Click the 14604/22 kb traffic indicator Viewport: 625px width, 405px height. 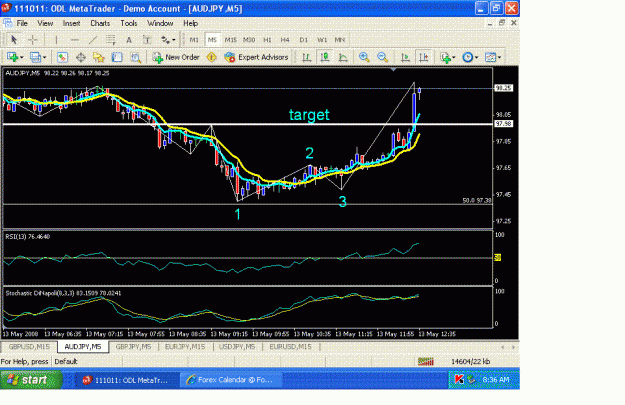pyautogui.click(x=470, y=362)
